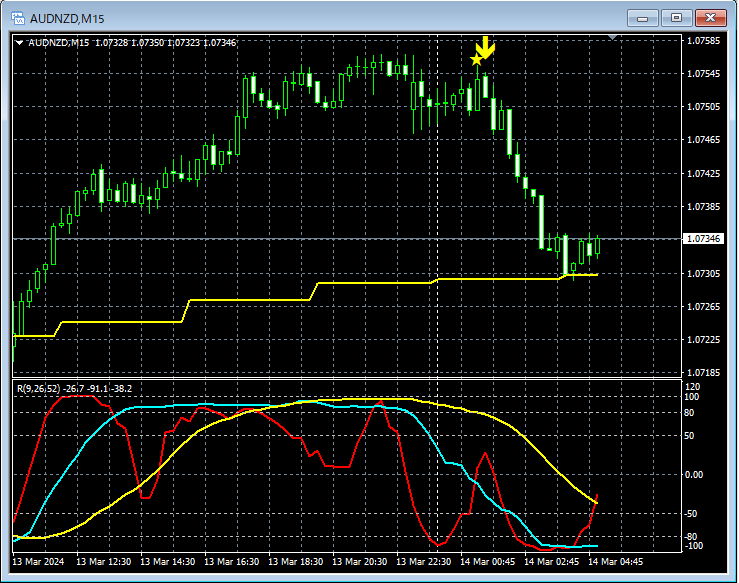Click price scale value 1.07505
Viewport: 739px width, 583px height.
click(x=703, y=107)
